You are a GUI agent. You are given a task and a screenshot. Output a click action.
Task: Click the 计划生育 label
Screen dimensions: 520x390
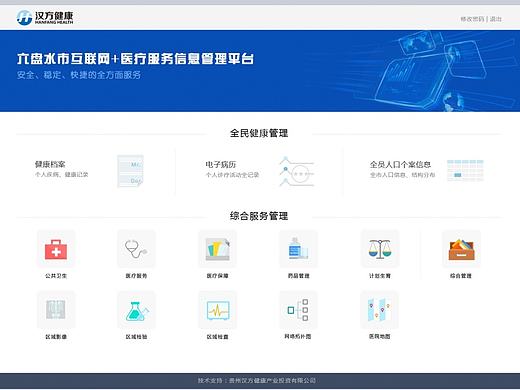coord(380,276)
